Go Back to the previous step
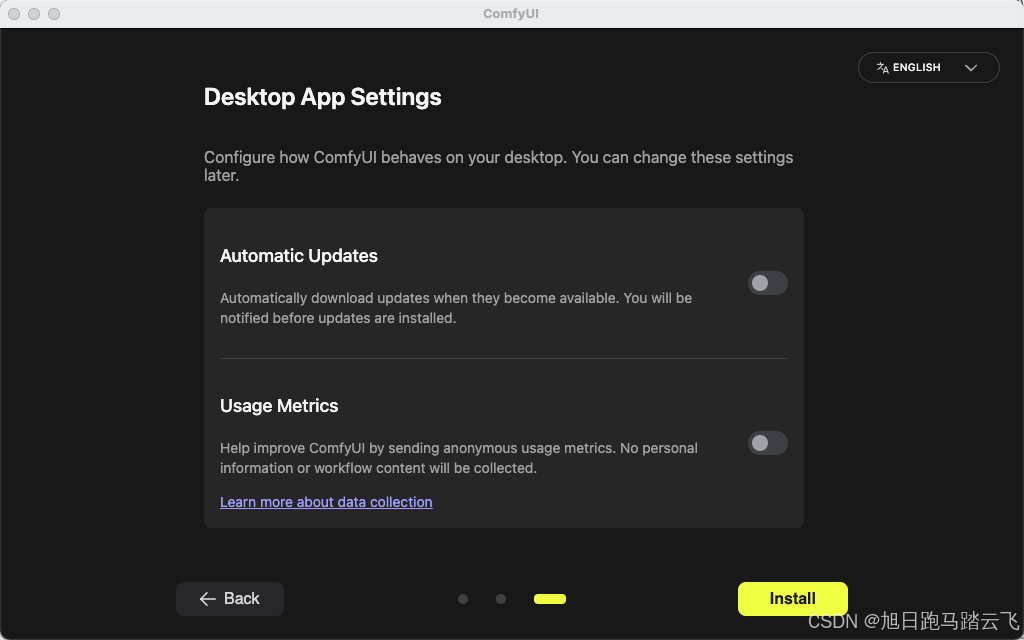The image size is (1024, 640). click(x=230, y=598)
